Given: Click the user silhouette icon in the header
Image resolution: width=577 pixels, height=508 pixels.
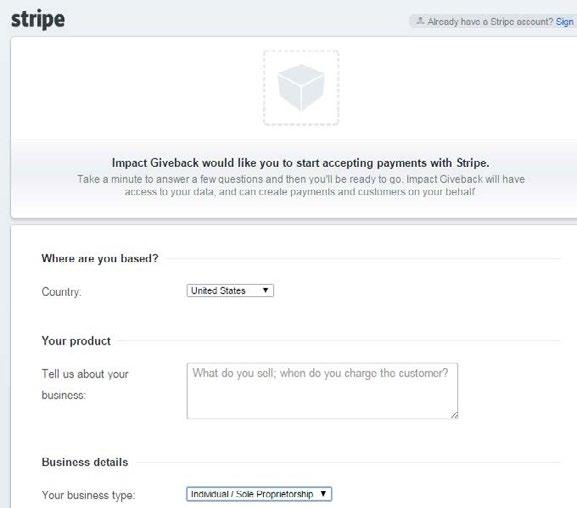Looking at the screenshot, I should click(420, 21).
